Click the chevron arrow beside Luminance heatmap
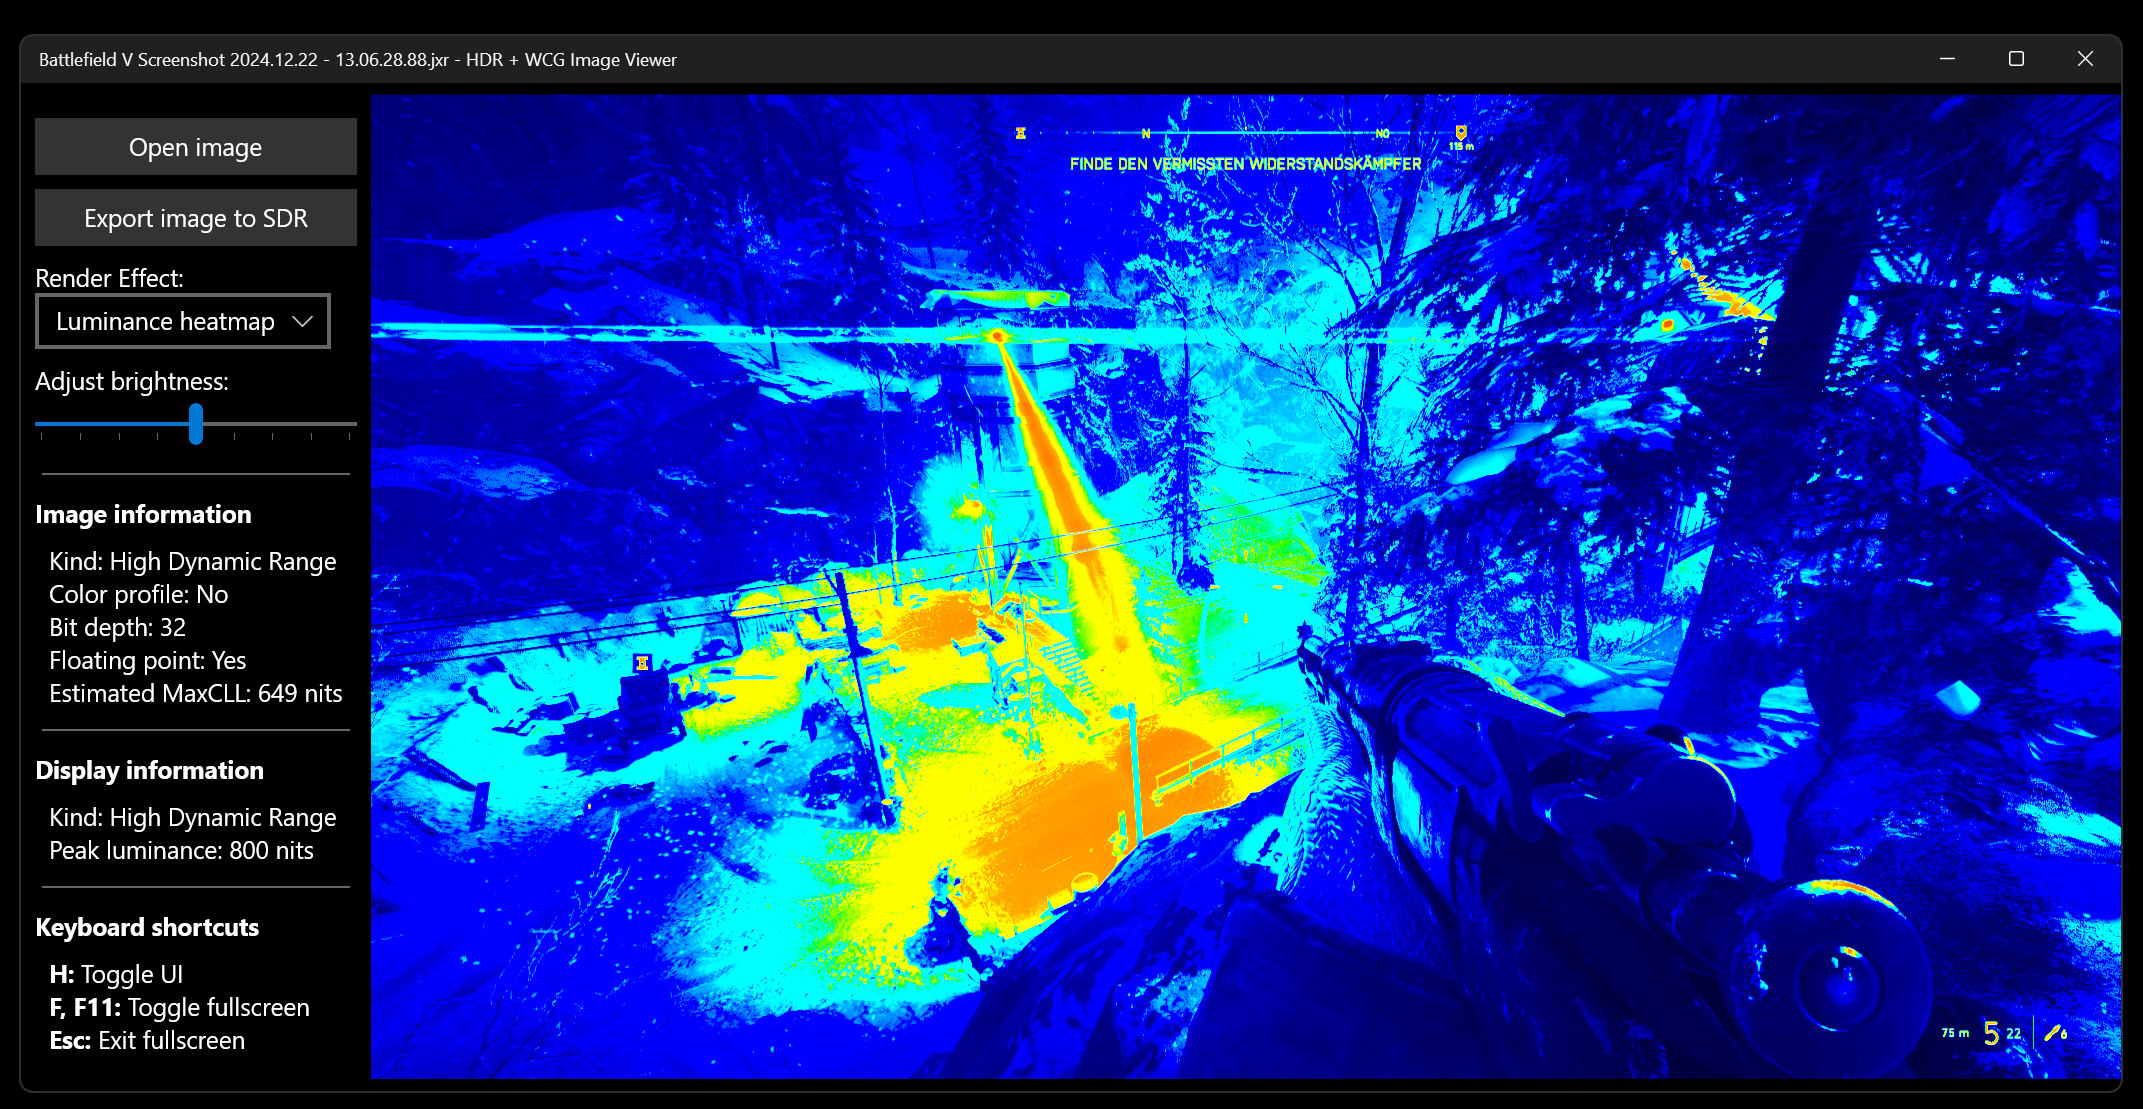 tap(302, 321)
